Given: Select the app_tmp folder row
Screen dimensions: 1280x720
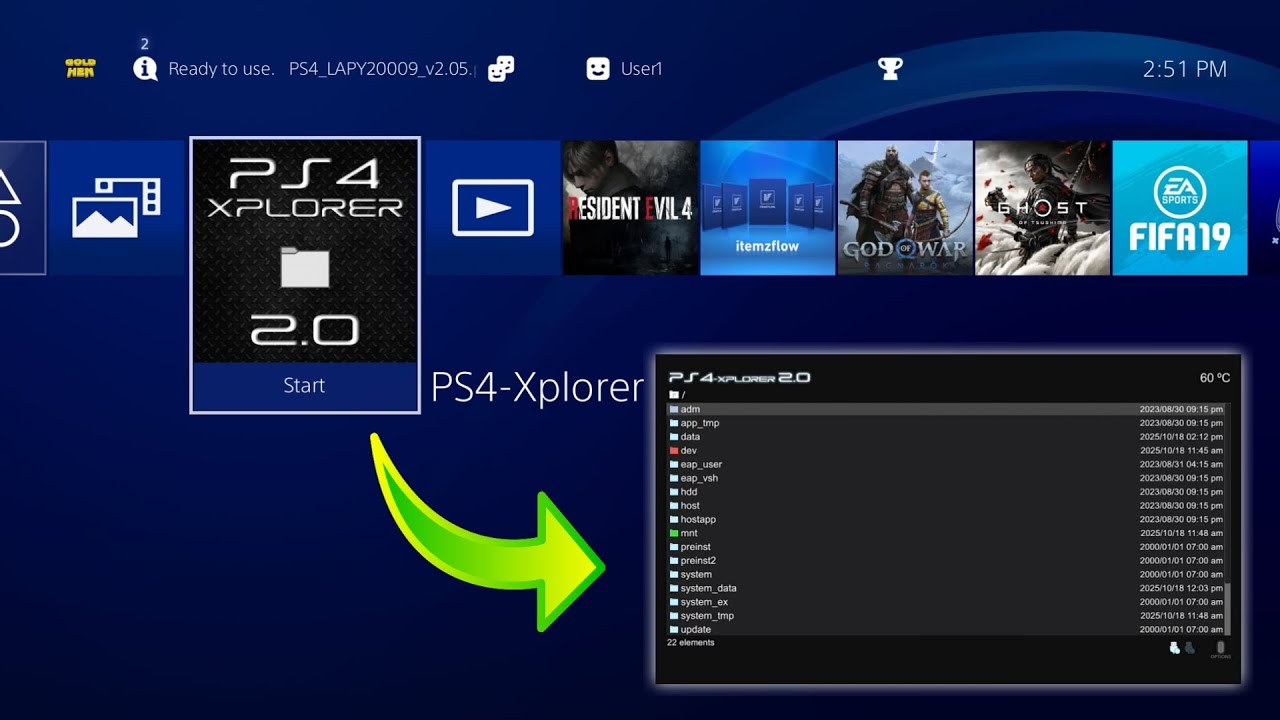Looking at the screenshot, I should (x=945, y=423).
